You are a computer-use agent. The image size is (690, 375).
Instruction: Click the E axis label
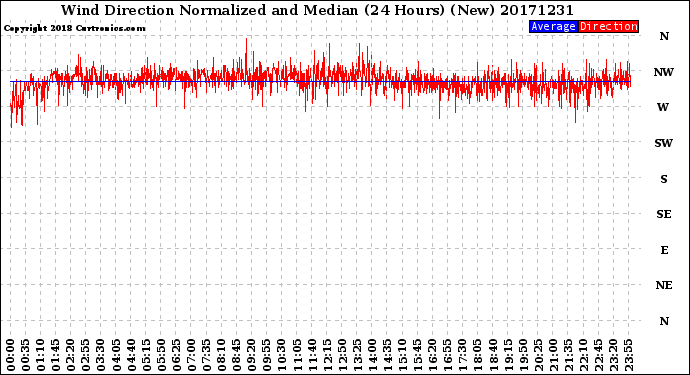pos(664,250)
